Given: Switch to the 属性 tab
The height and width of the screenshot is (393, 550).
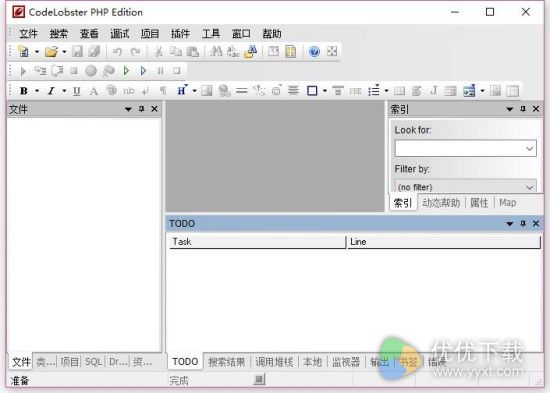Looking at the screenshot, I should [x=479, y=203].
